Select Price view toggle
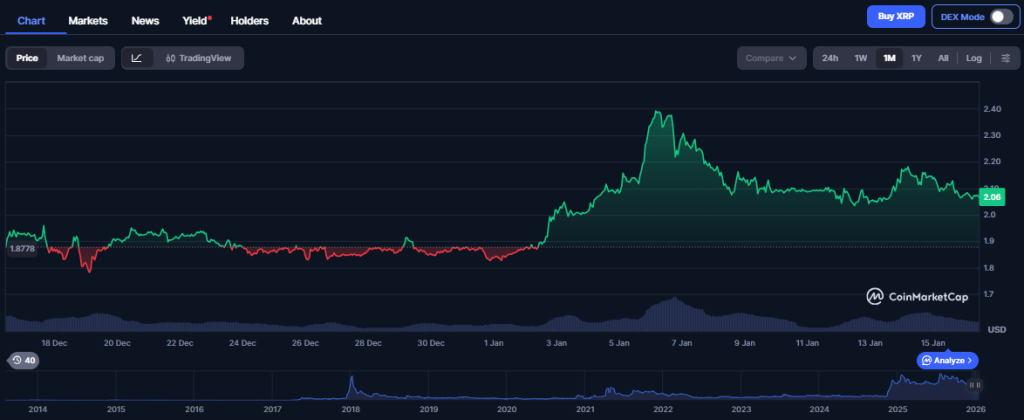This screenshot has width=1024, height=420. [27, 58]
